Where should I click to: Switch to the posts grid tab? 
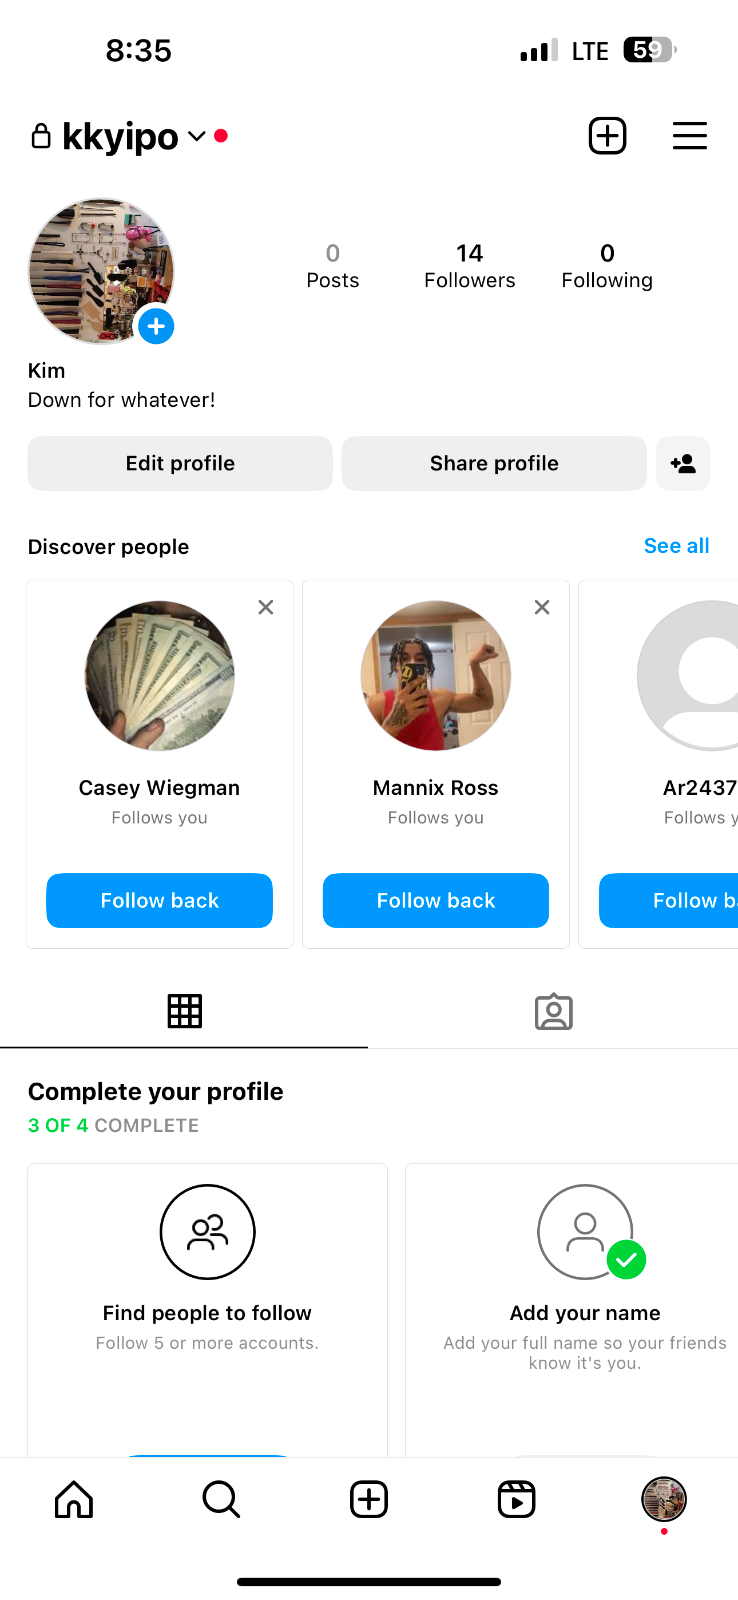(x=184, y=1011)
